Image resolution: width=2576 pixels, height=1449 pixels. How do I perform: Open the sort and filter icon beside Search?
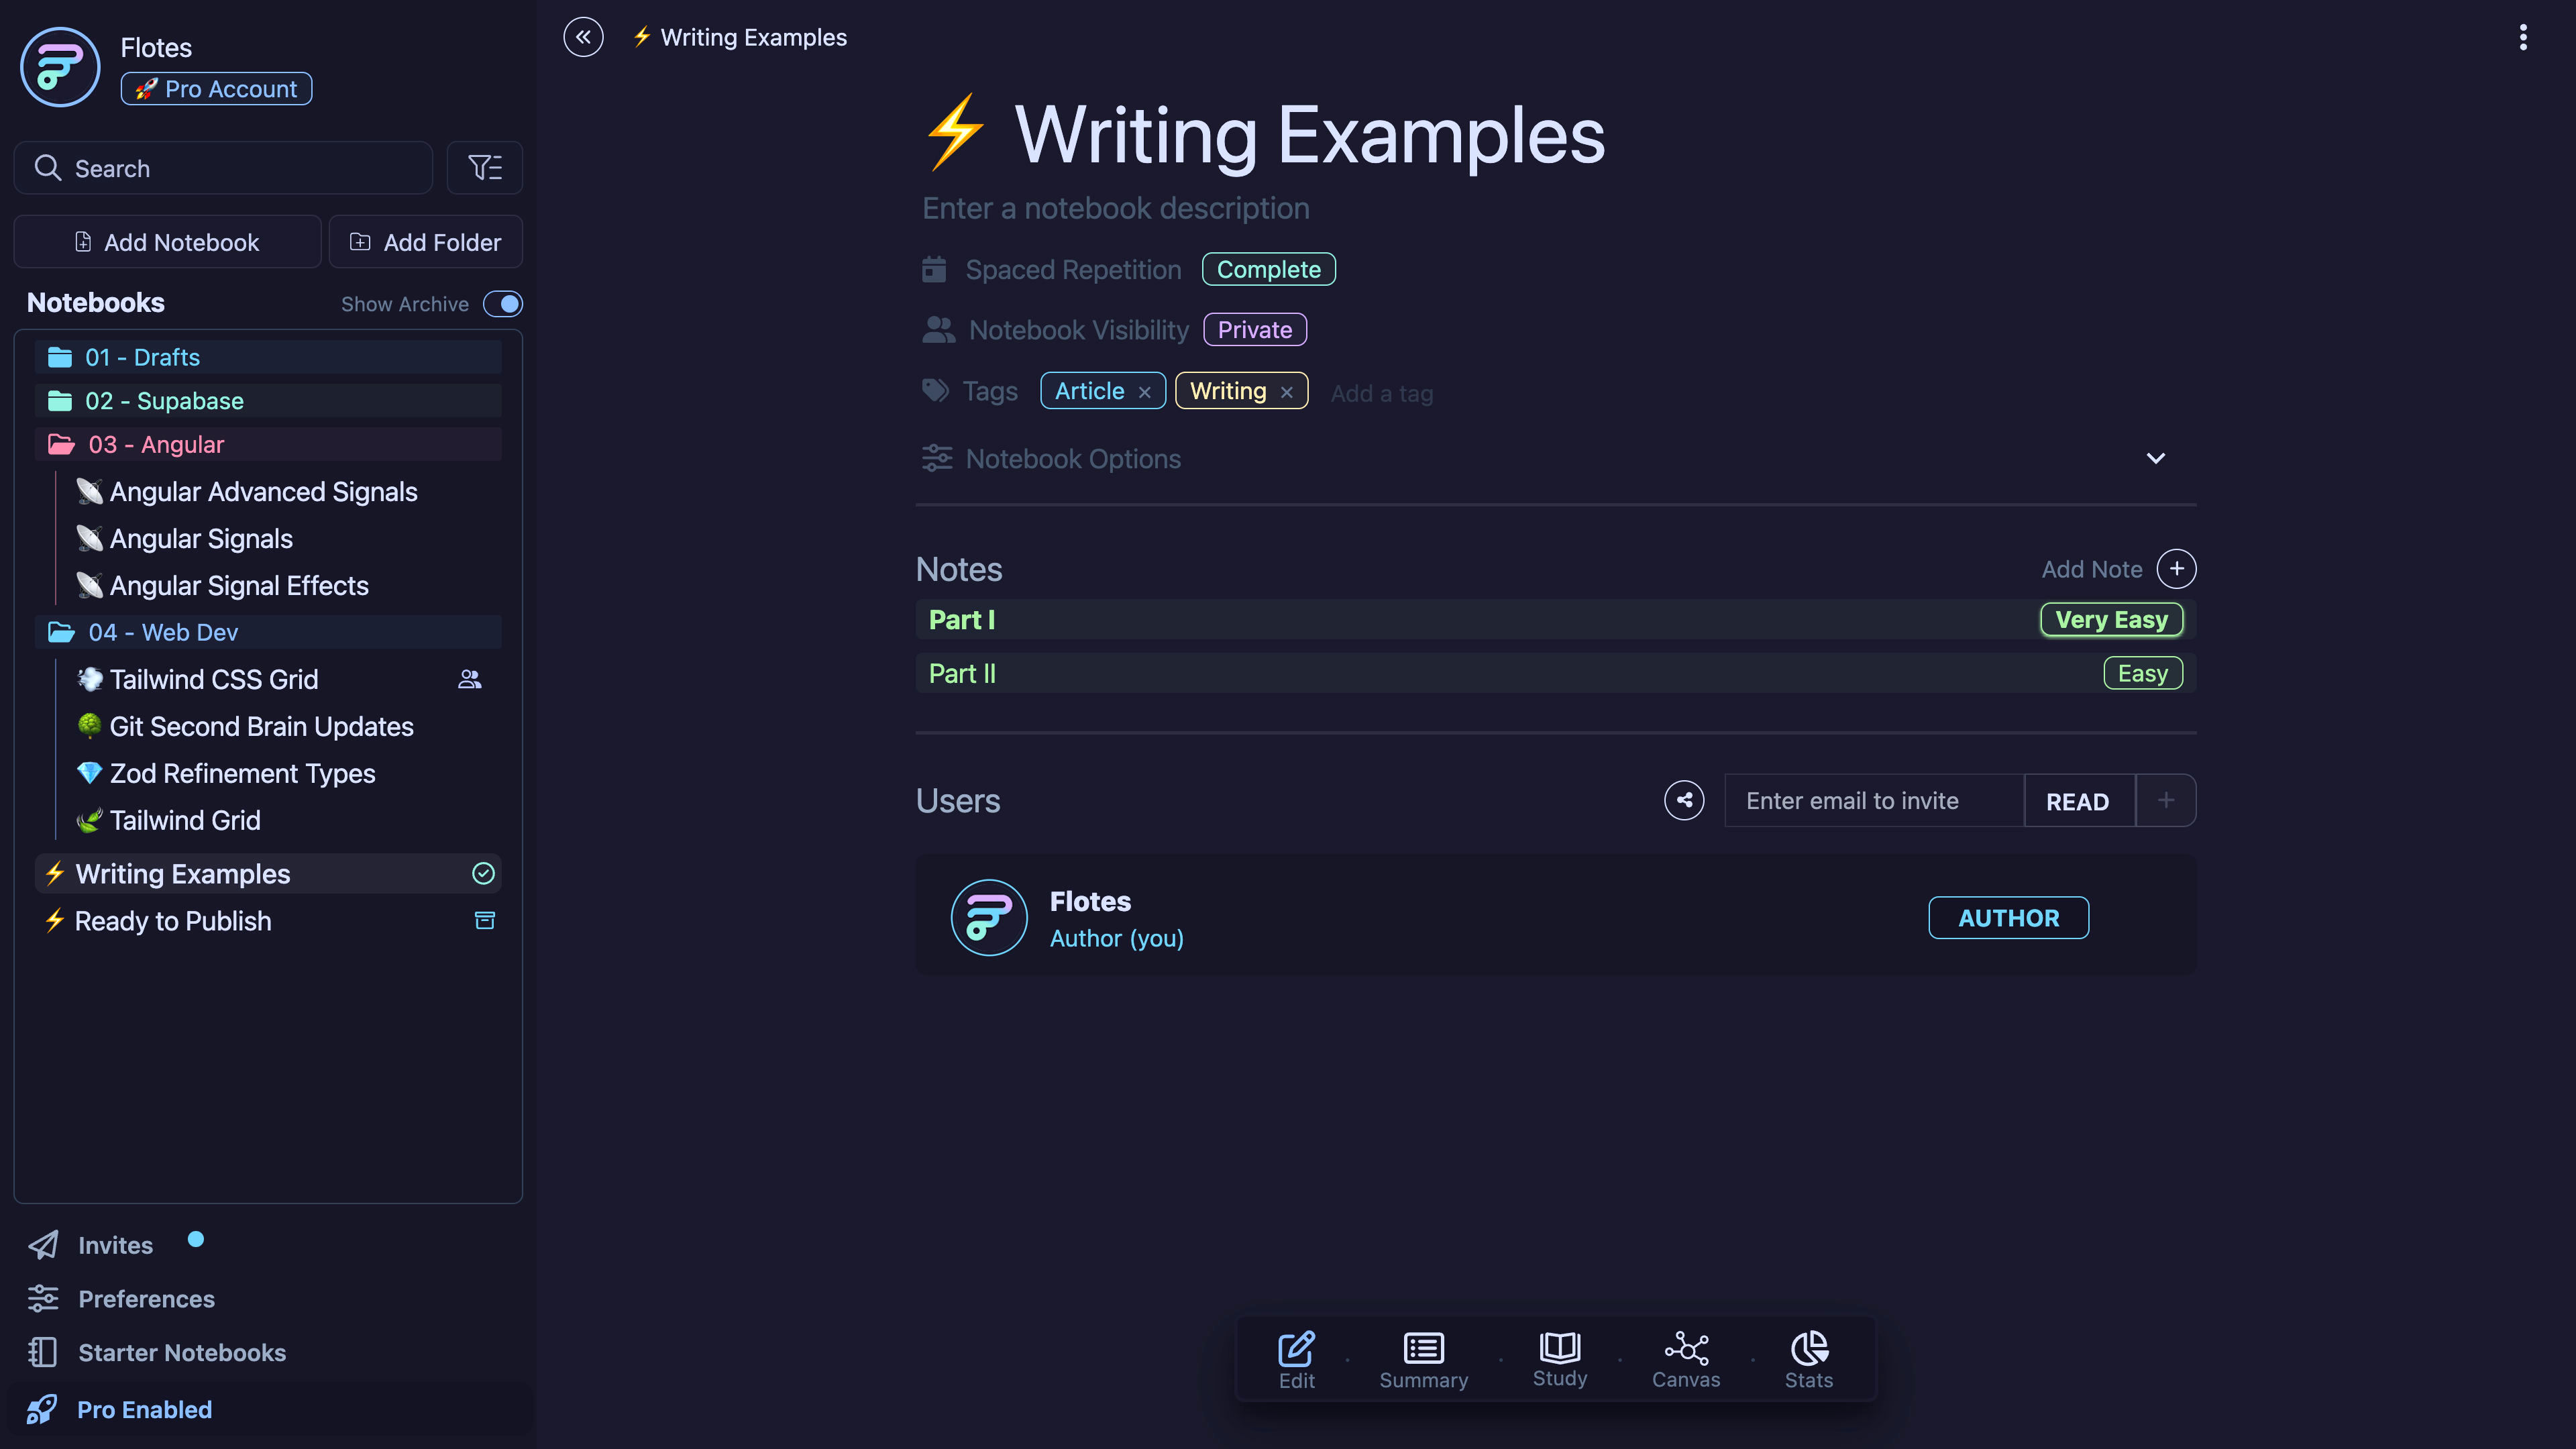click(x=485, y=168)
